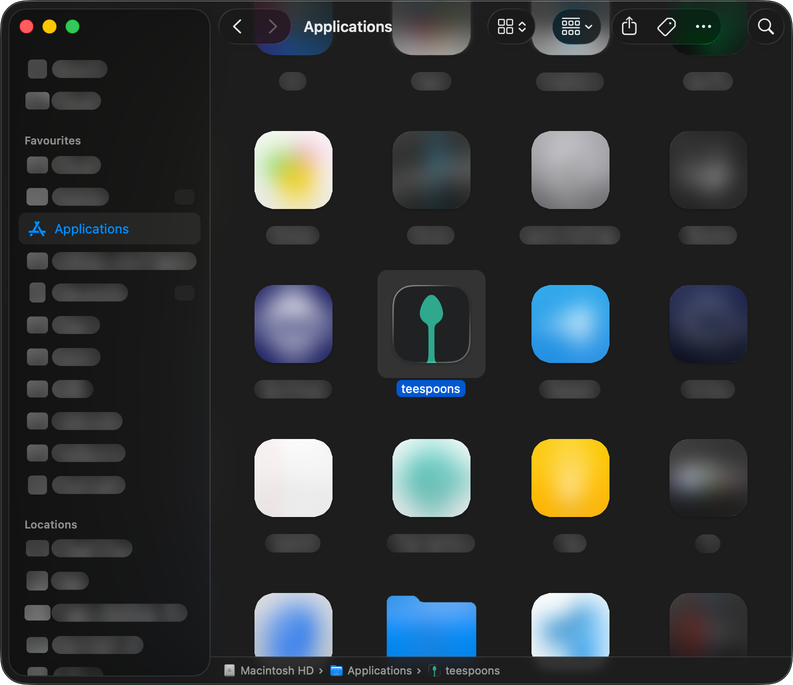The width and height of the screenshot is (793, 685).
Task: Click the Locations sidebar heading
Action: tap(51, 525)
